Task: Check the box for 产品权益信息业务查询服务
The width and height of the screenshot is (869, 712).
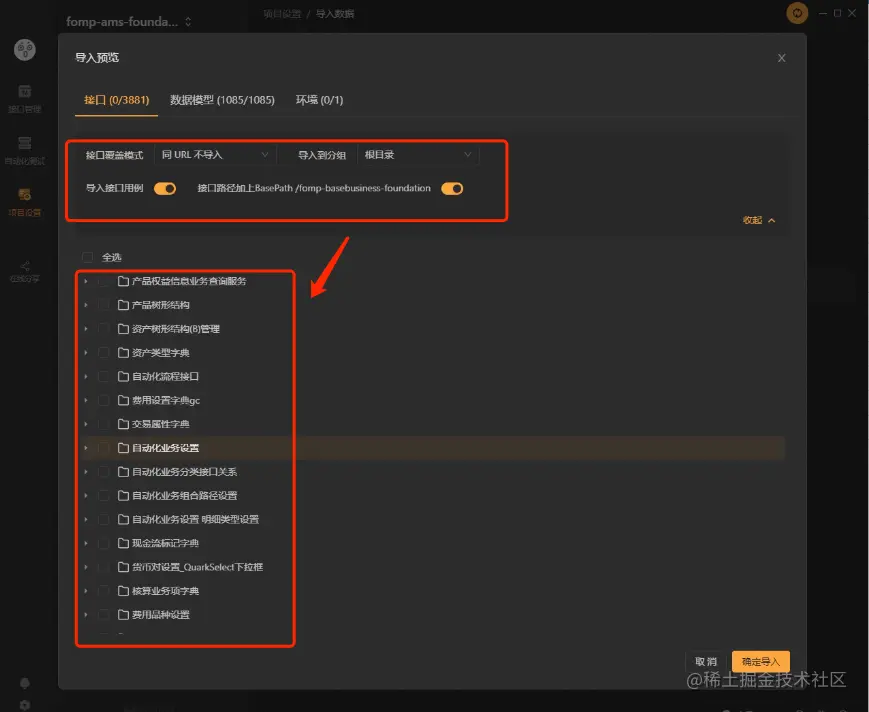Action: point(104,281)
